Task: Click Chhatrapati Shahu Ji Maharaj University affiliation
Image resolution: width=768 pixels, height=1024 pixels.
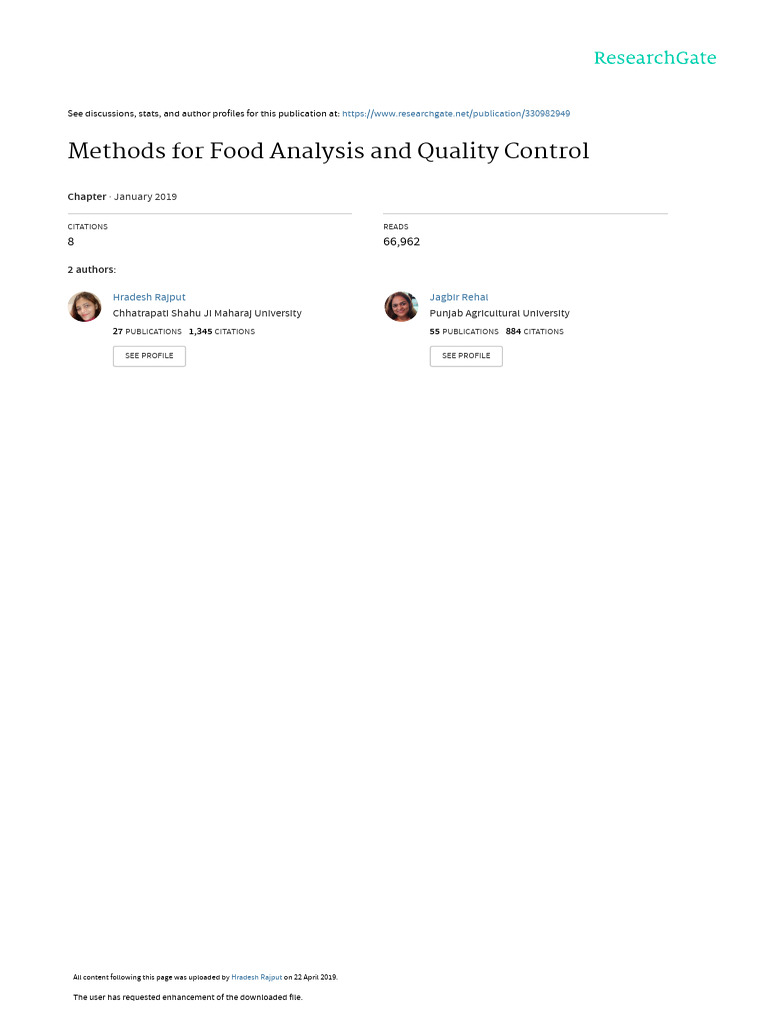Action: coord(207,313)
